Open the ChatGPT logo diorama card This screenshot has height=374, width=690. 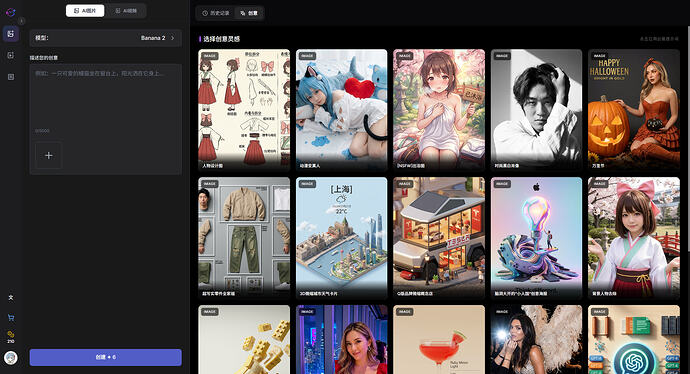(x=634, y=340)
